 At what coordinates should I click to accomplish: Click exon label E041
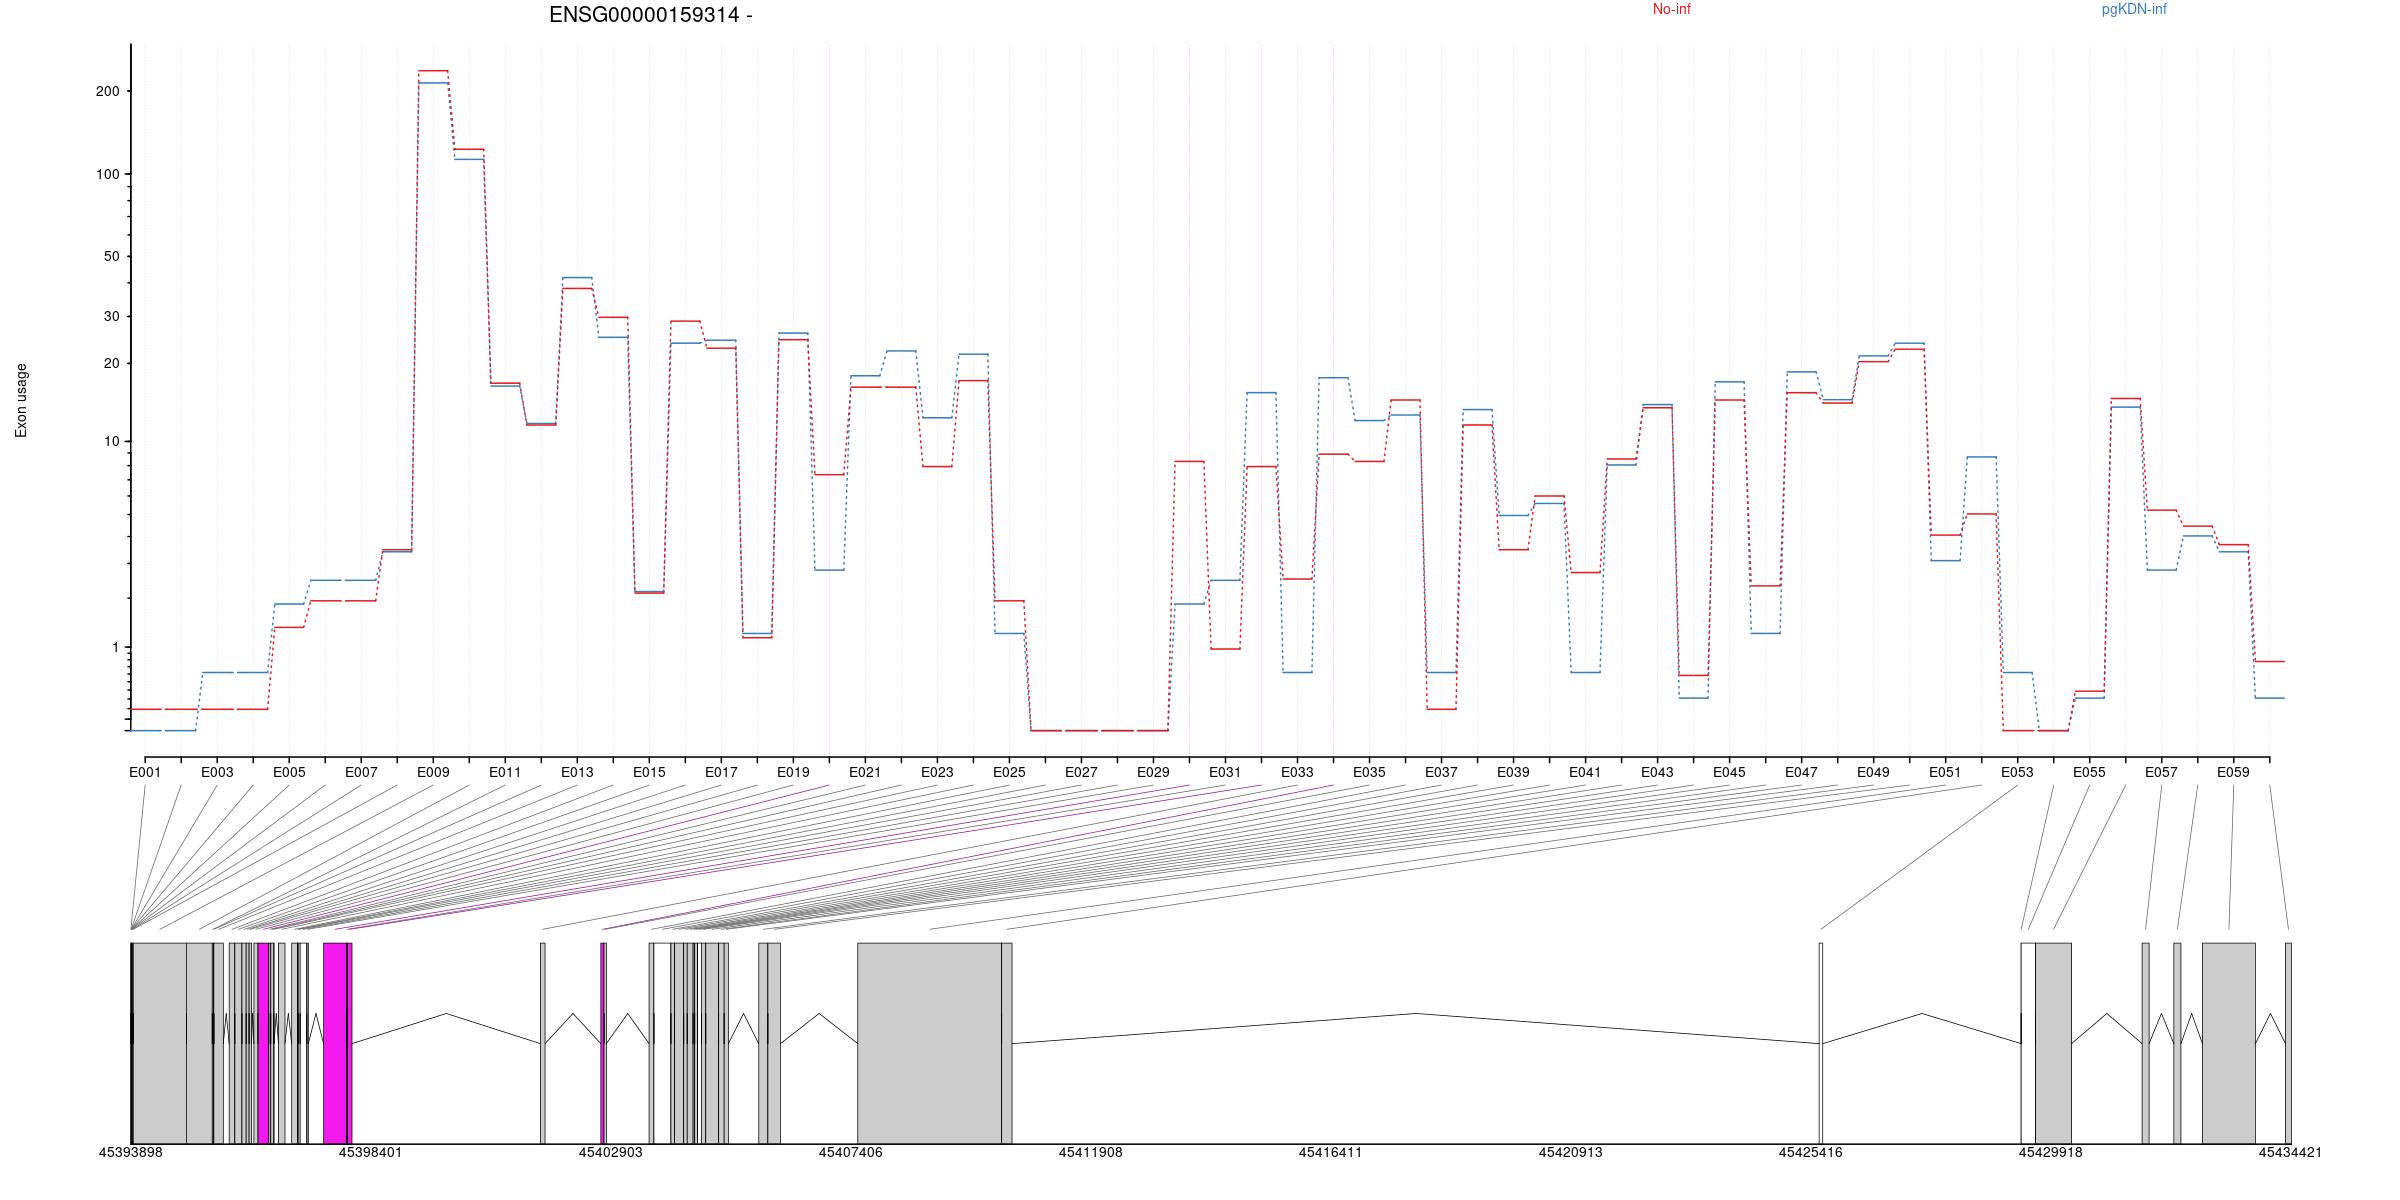[1585, 772]
